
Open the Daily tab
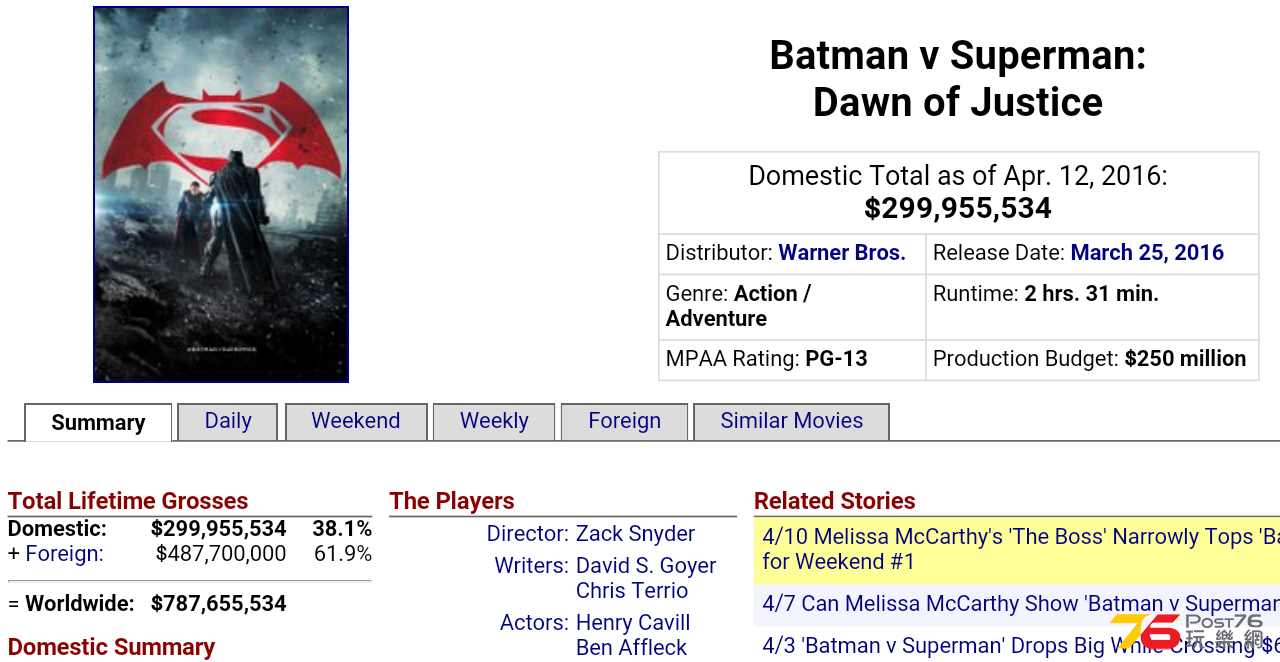(x=228, y=421)
